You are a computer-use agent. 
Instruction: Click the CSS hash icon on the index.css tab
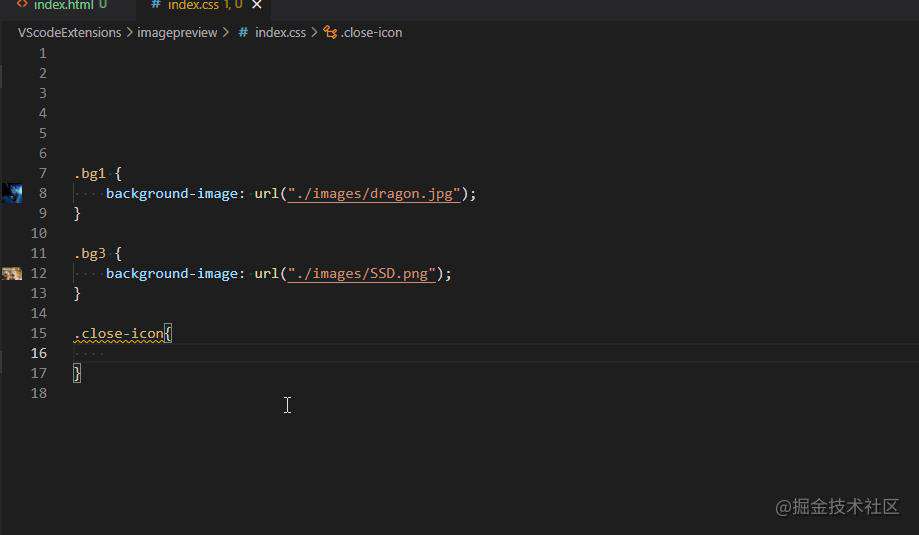point(156,5)
